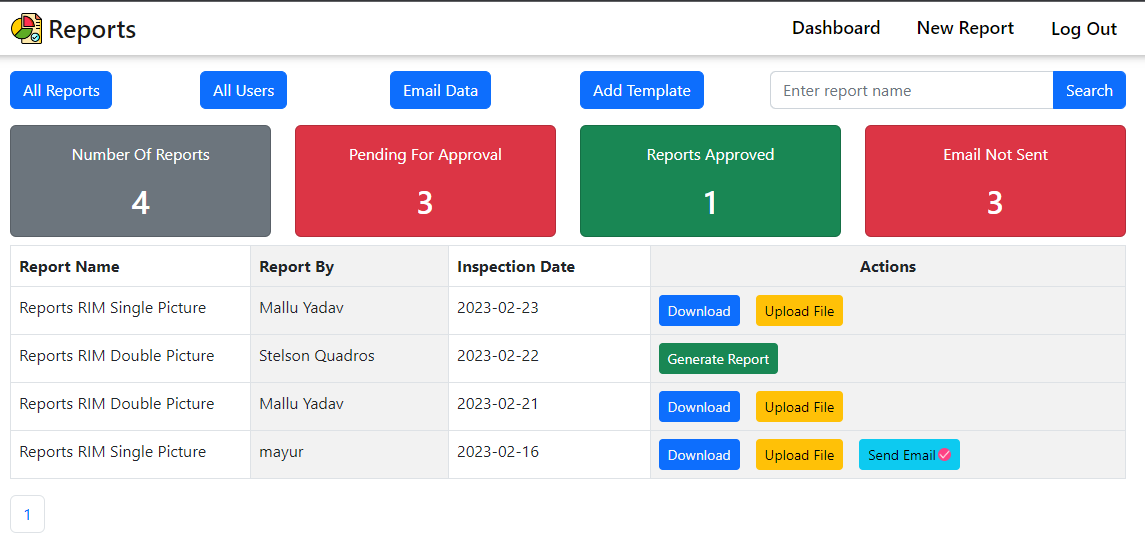
Task: Log Out of the application
Action: pos(1083,29)
